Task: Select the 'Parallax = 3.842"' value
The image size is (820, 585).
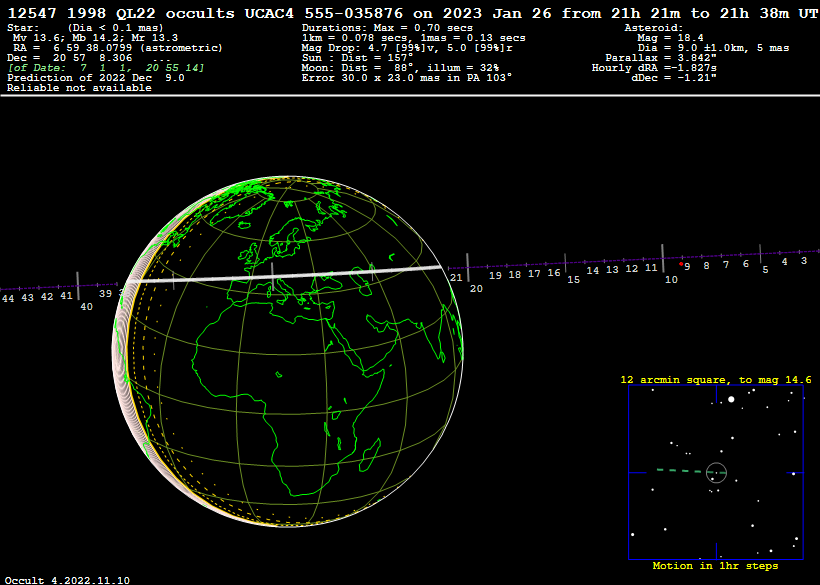Action: pos(661,58)
